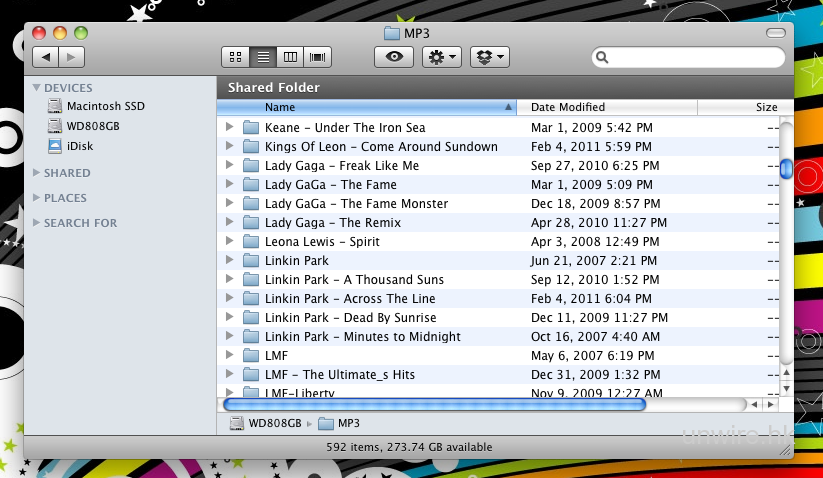Click the horizontal scrollbar thumb
The image size is (823, 478).
[434, 405]
